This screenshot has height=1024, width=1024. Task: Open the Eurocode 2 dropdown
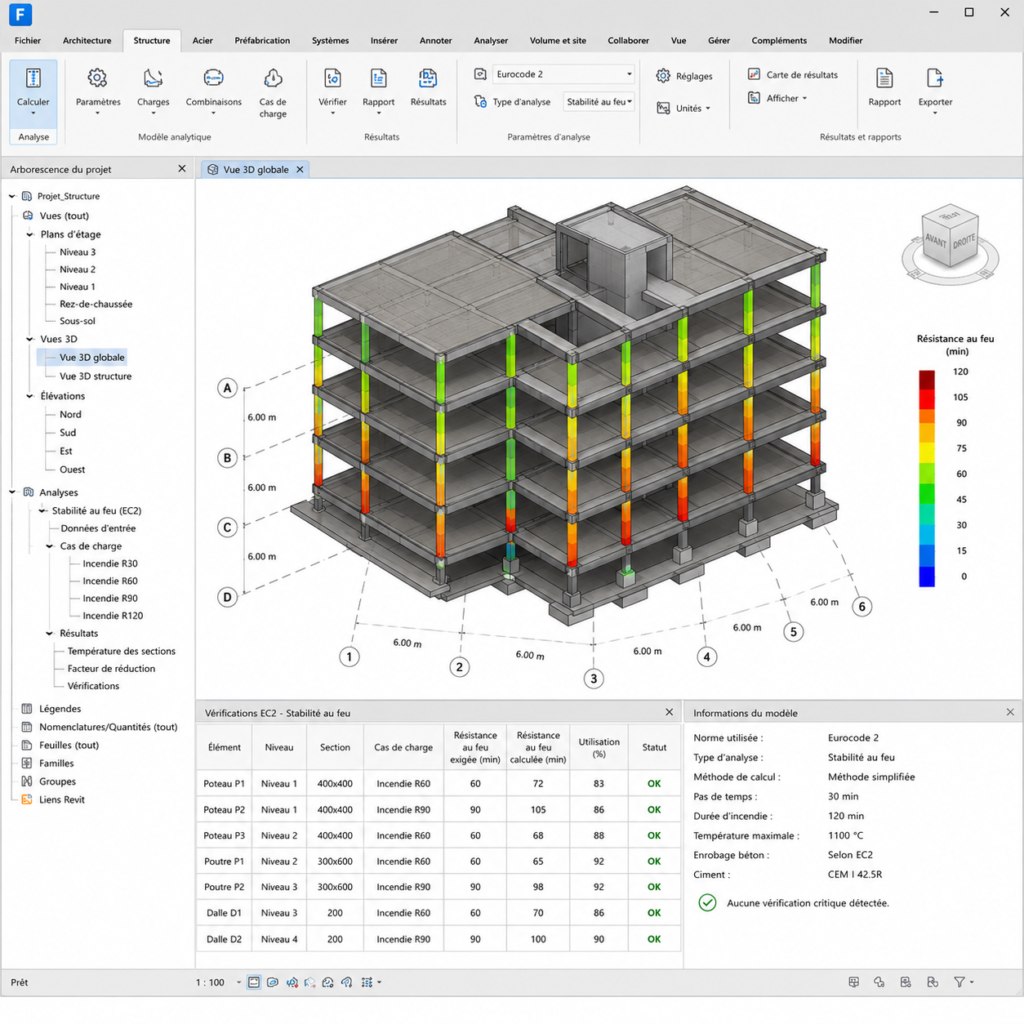point(563,74)
